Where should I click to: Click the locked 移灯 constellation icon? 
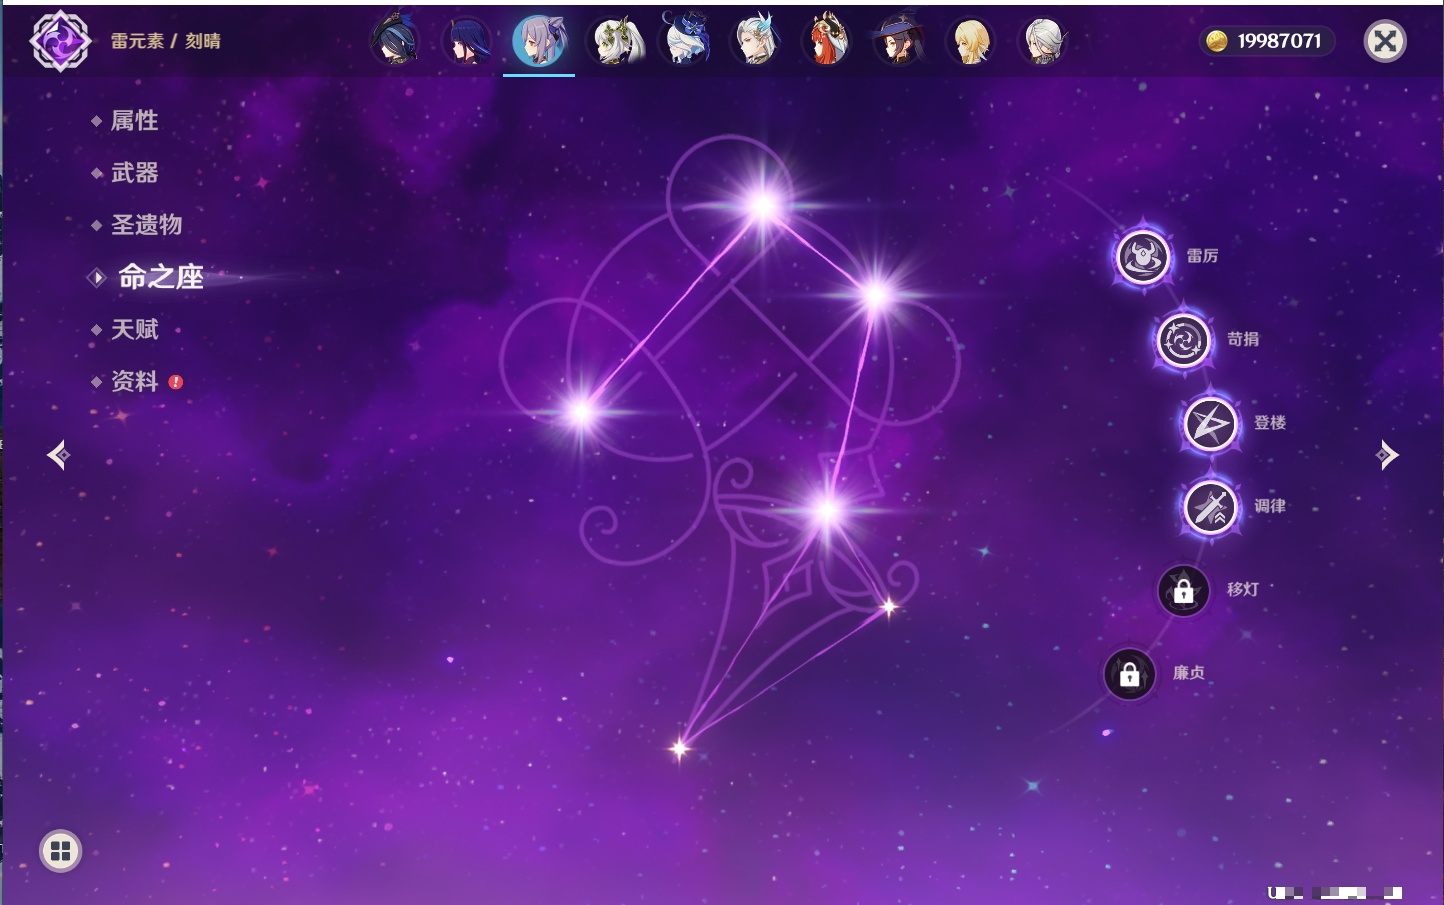1183,591
